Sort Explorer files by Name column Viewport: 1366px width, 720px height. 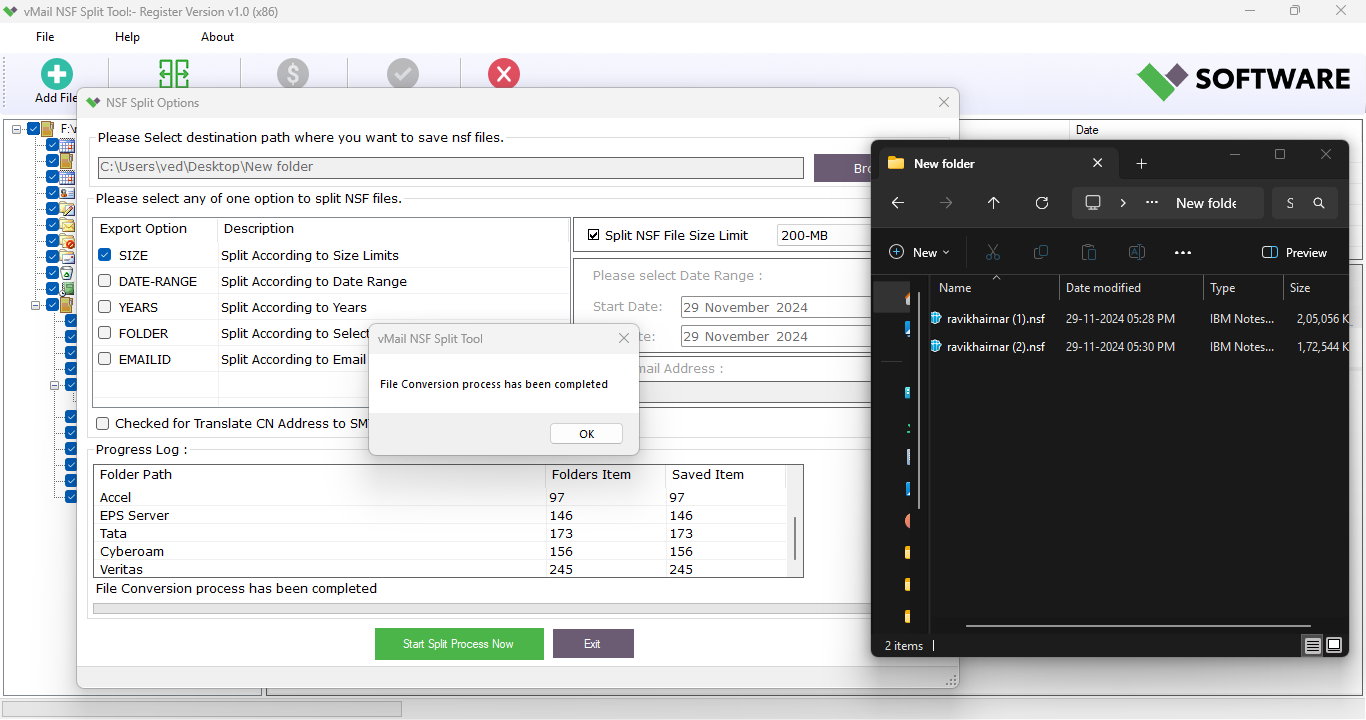(995, 288)
